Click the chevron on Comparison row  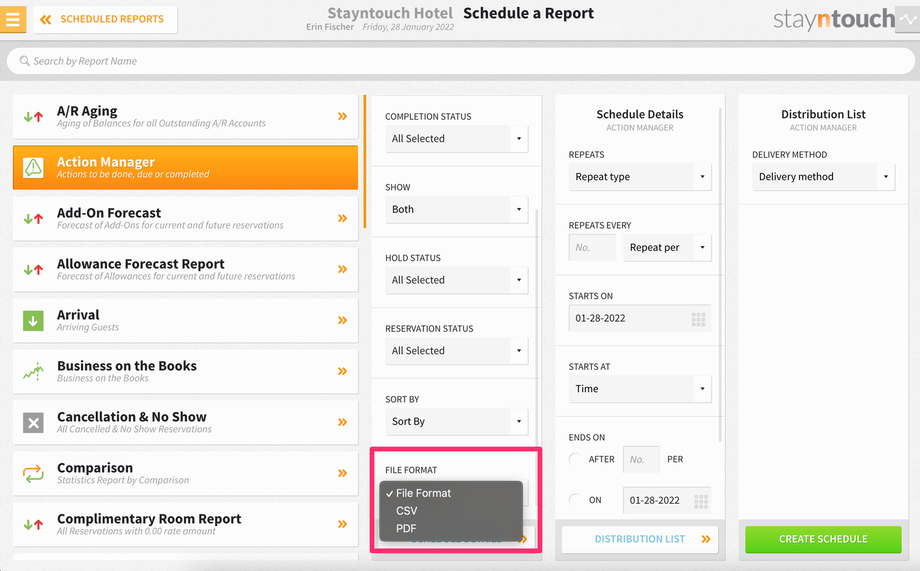click(343, 473)
